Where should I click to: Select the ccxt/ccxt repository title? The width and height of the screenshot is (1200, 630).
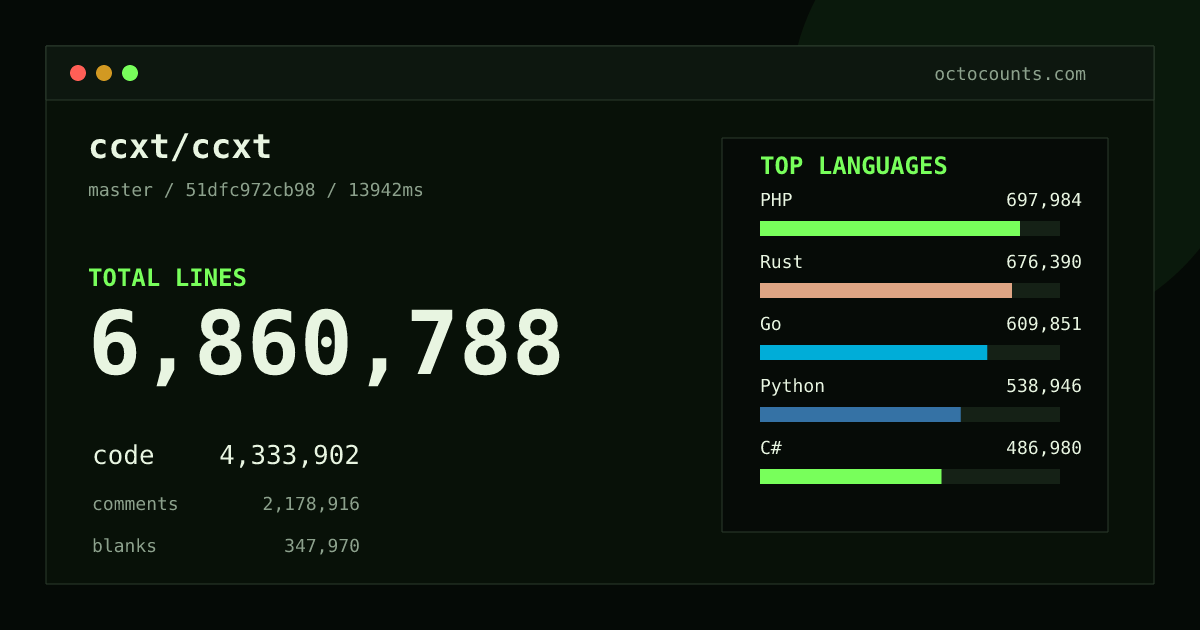180,147
